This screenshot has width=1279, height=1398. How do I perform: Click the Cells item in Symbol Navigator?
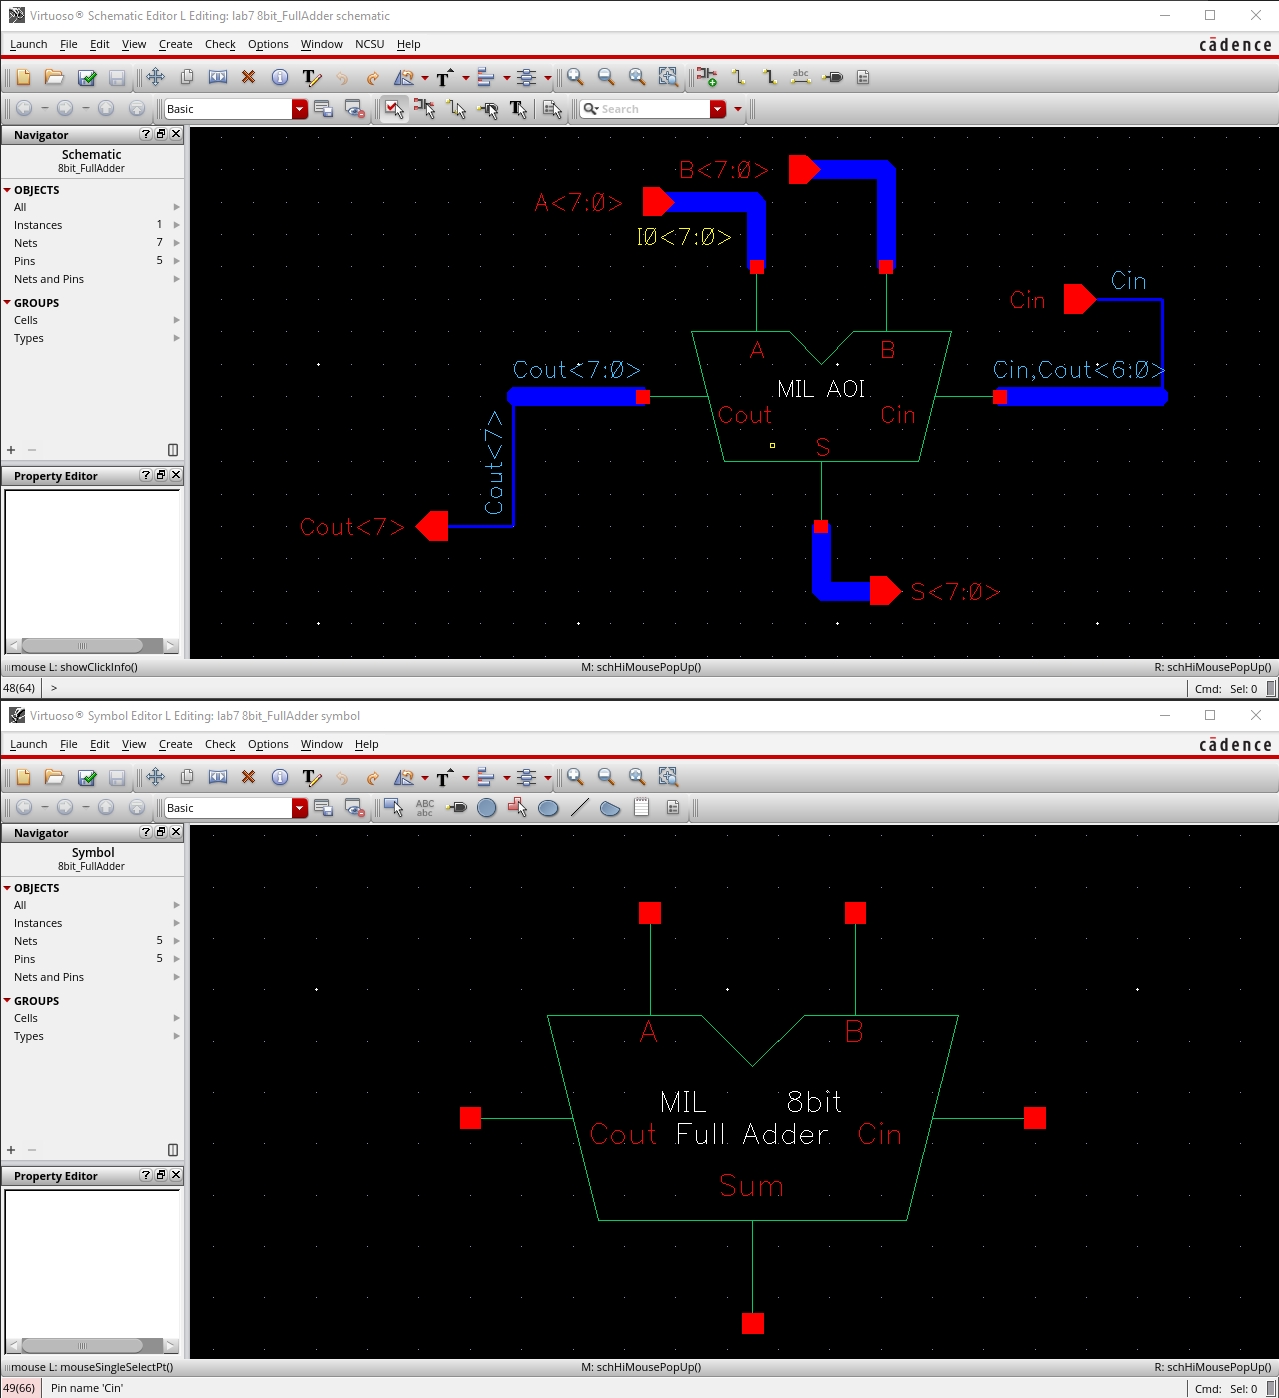pyautogui.click(x=26, y=1018)
